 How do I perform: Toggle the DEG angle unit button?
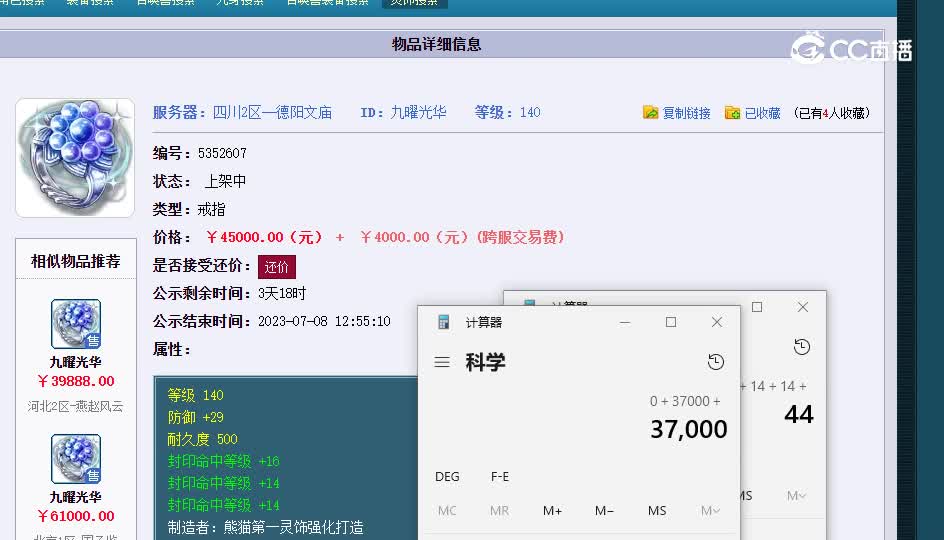(x=447, y=477)
